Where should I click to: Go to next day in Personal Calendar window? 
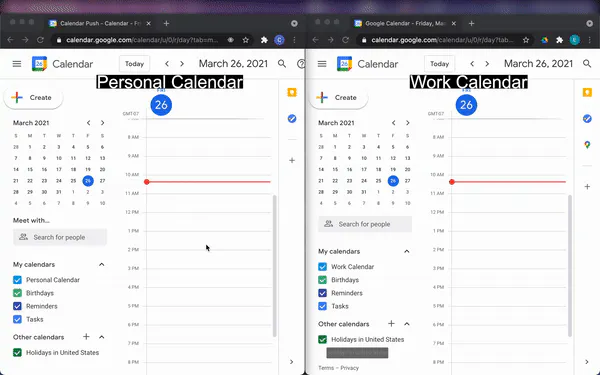tap(182, 64)
